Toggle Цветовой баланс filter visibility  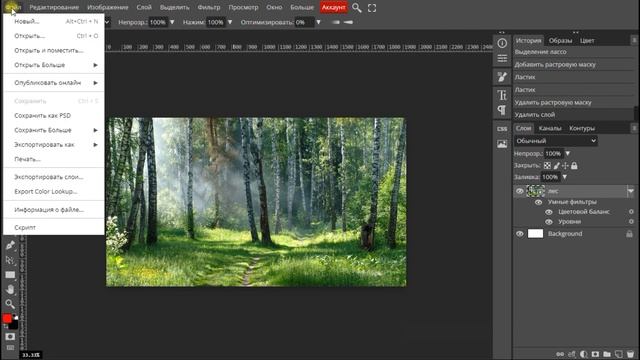(549, 212)
